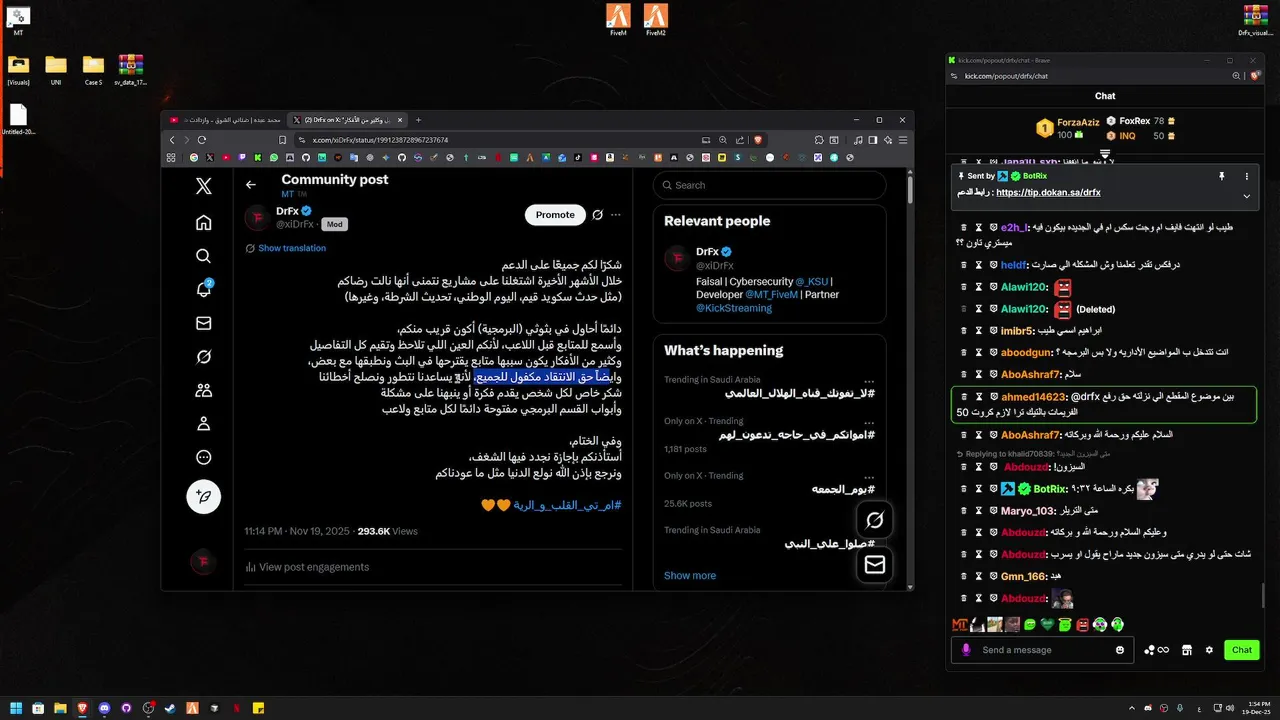Open a new tab with plus button
The image size is (1280, 720).
click(418, 120)
